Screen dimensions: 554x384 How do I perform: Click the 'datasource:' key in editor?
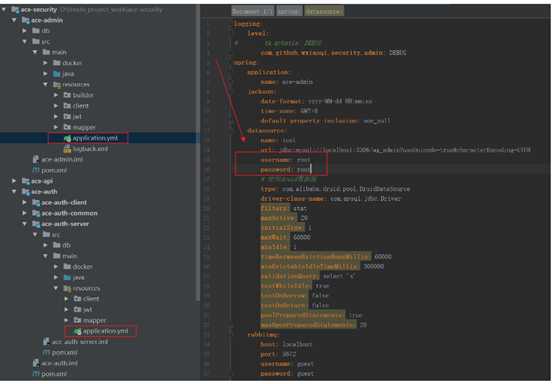point(266,131)
